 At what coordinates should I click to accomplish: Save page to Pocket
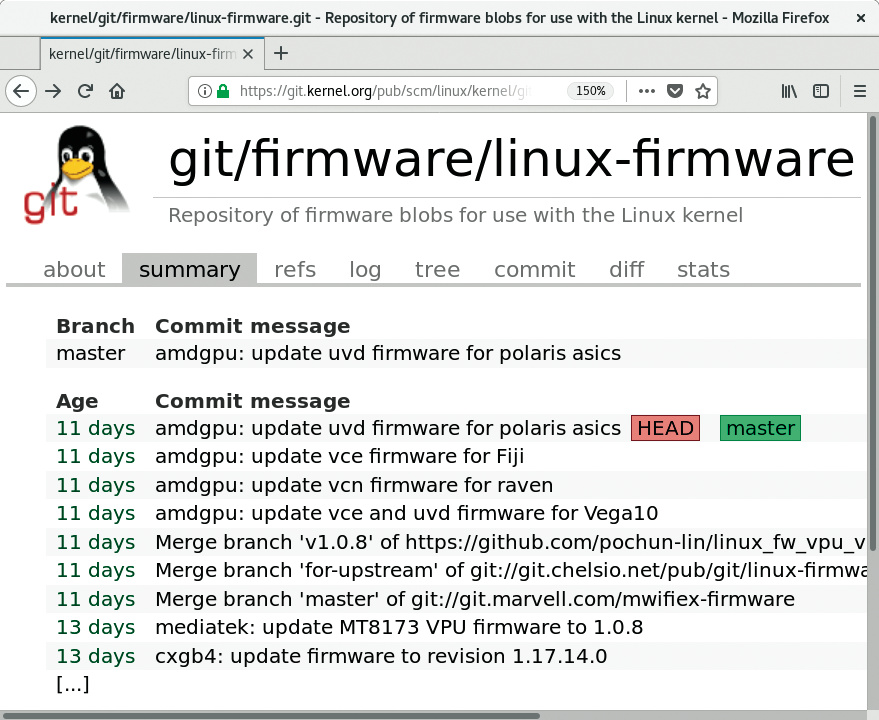(675, 91)
